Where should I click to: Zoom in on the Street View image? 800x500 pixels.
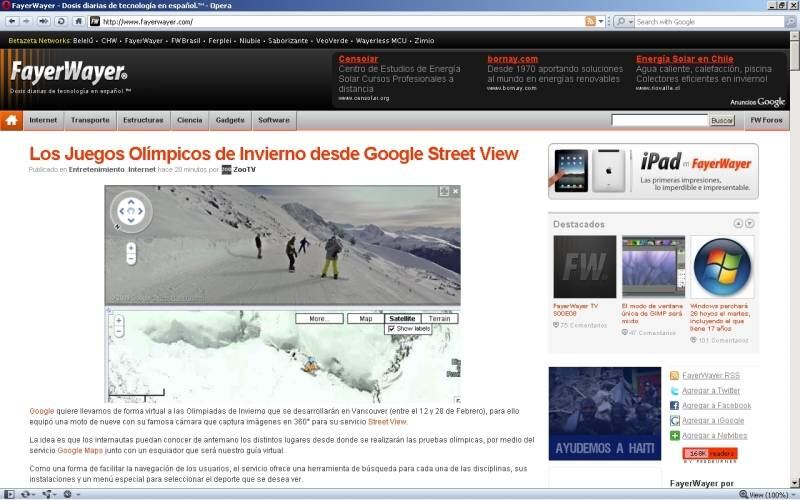[131, 246]
